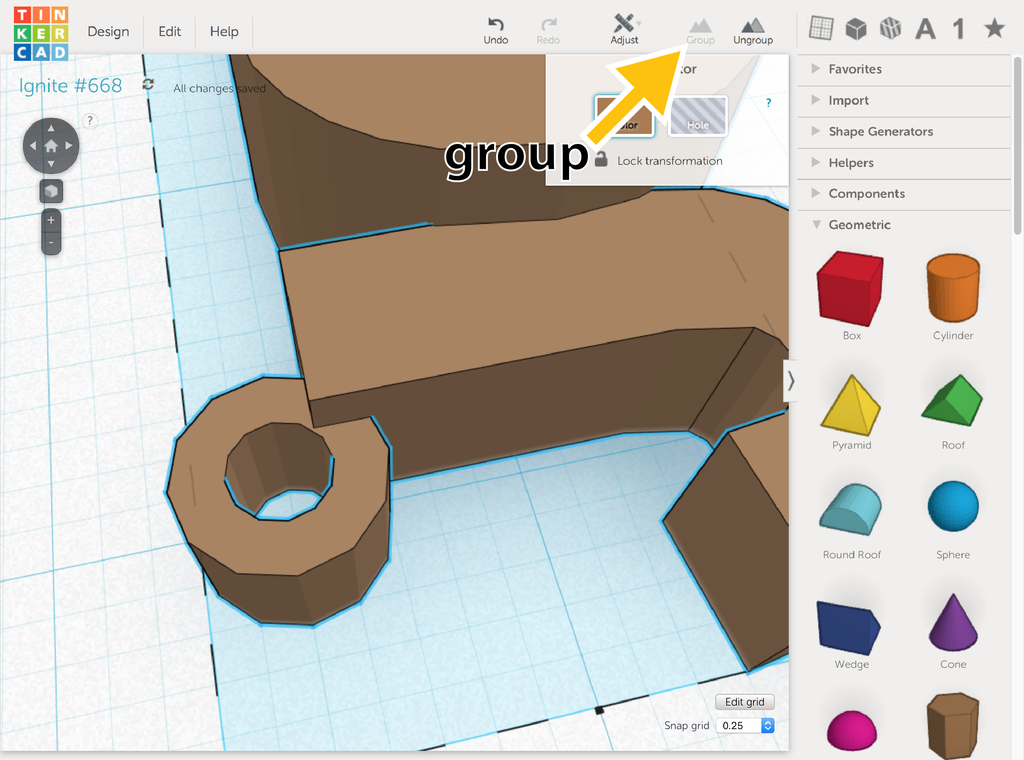The width and height of the screenshot is (1024, 760).
Task: Click the Edit grid button
Action: pos(744,702)
